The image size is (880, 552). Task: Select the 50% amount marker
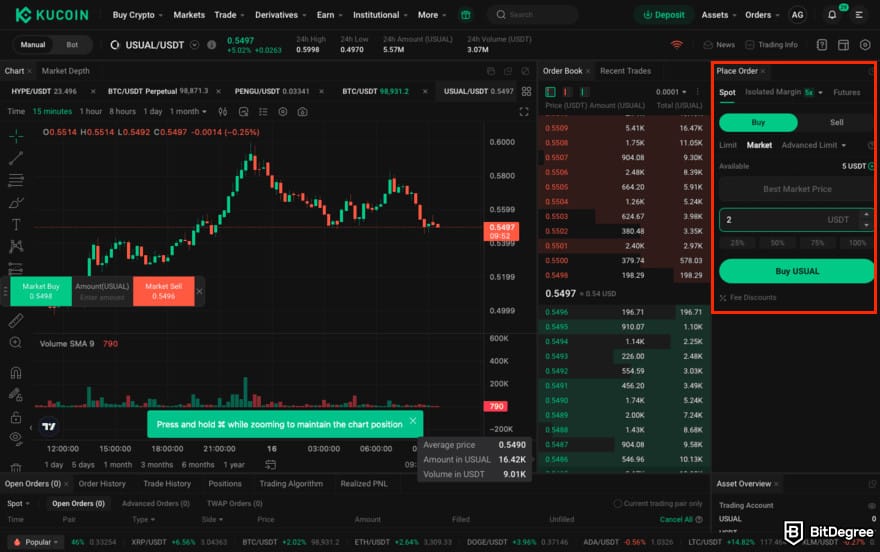(x=777, y=243)
